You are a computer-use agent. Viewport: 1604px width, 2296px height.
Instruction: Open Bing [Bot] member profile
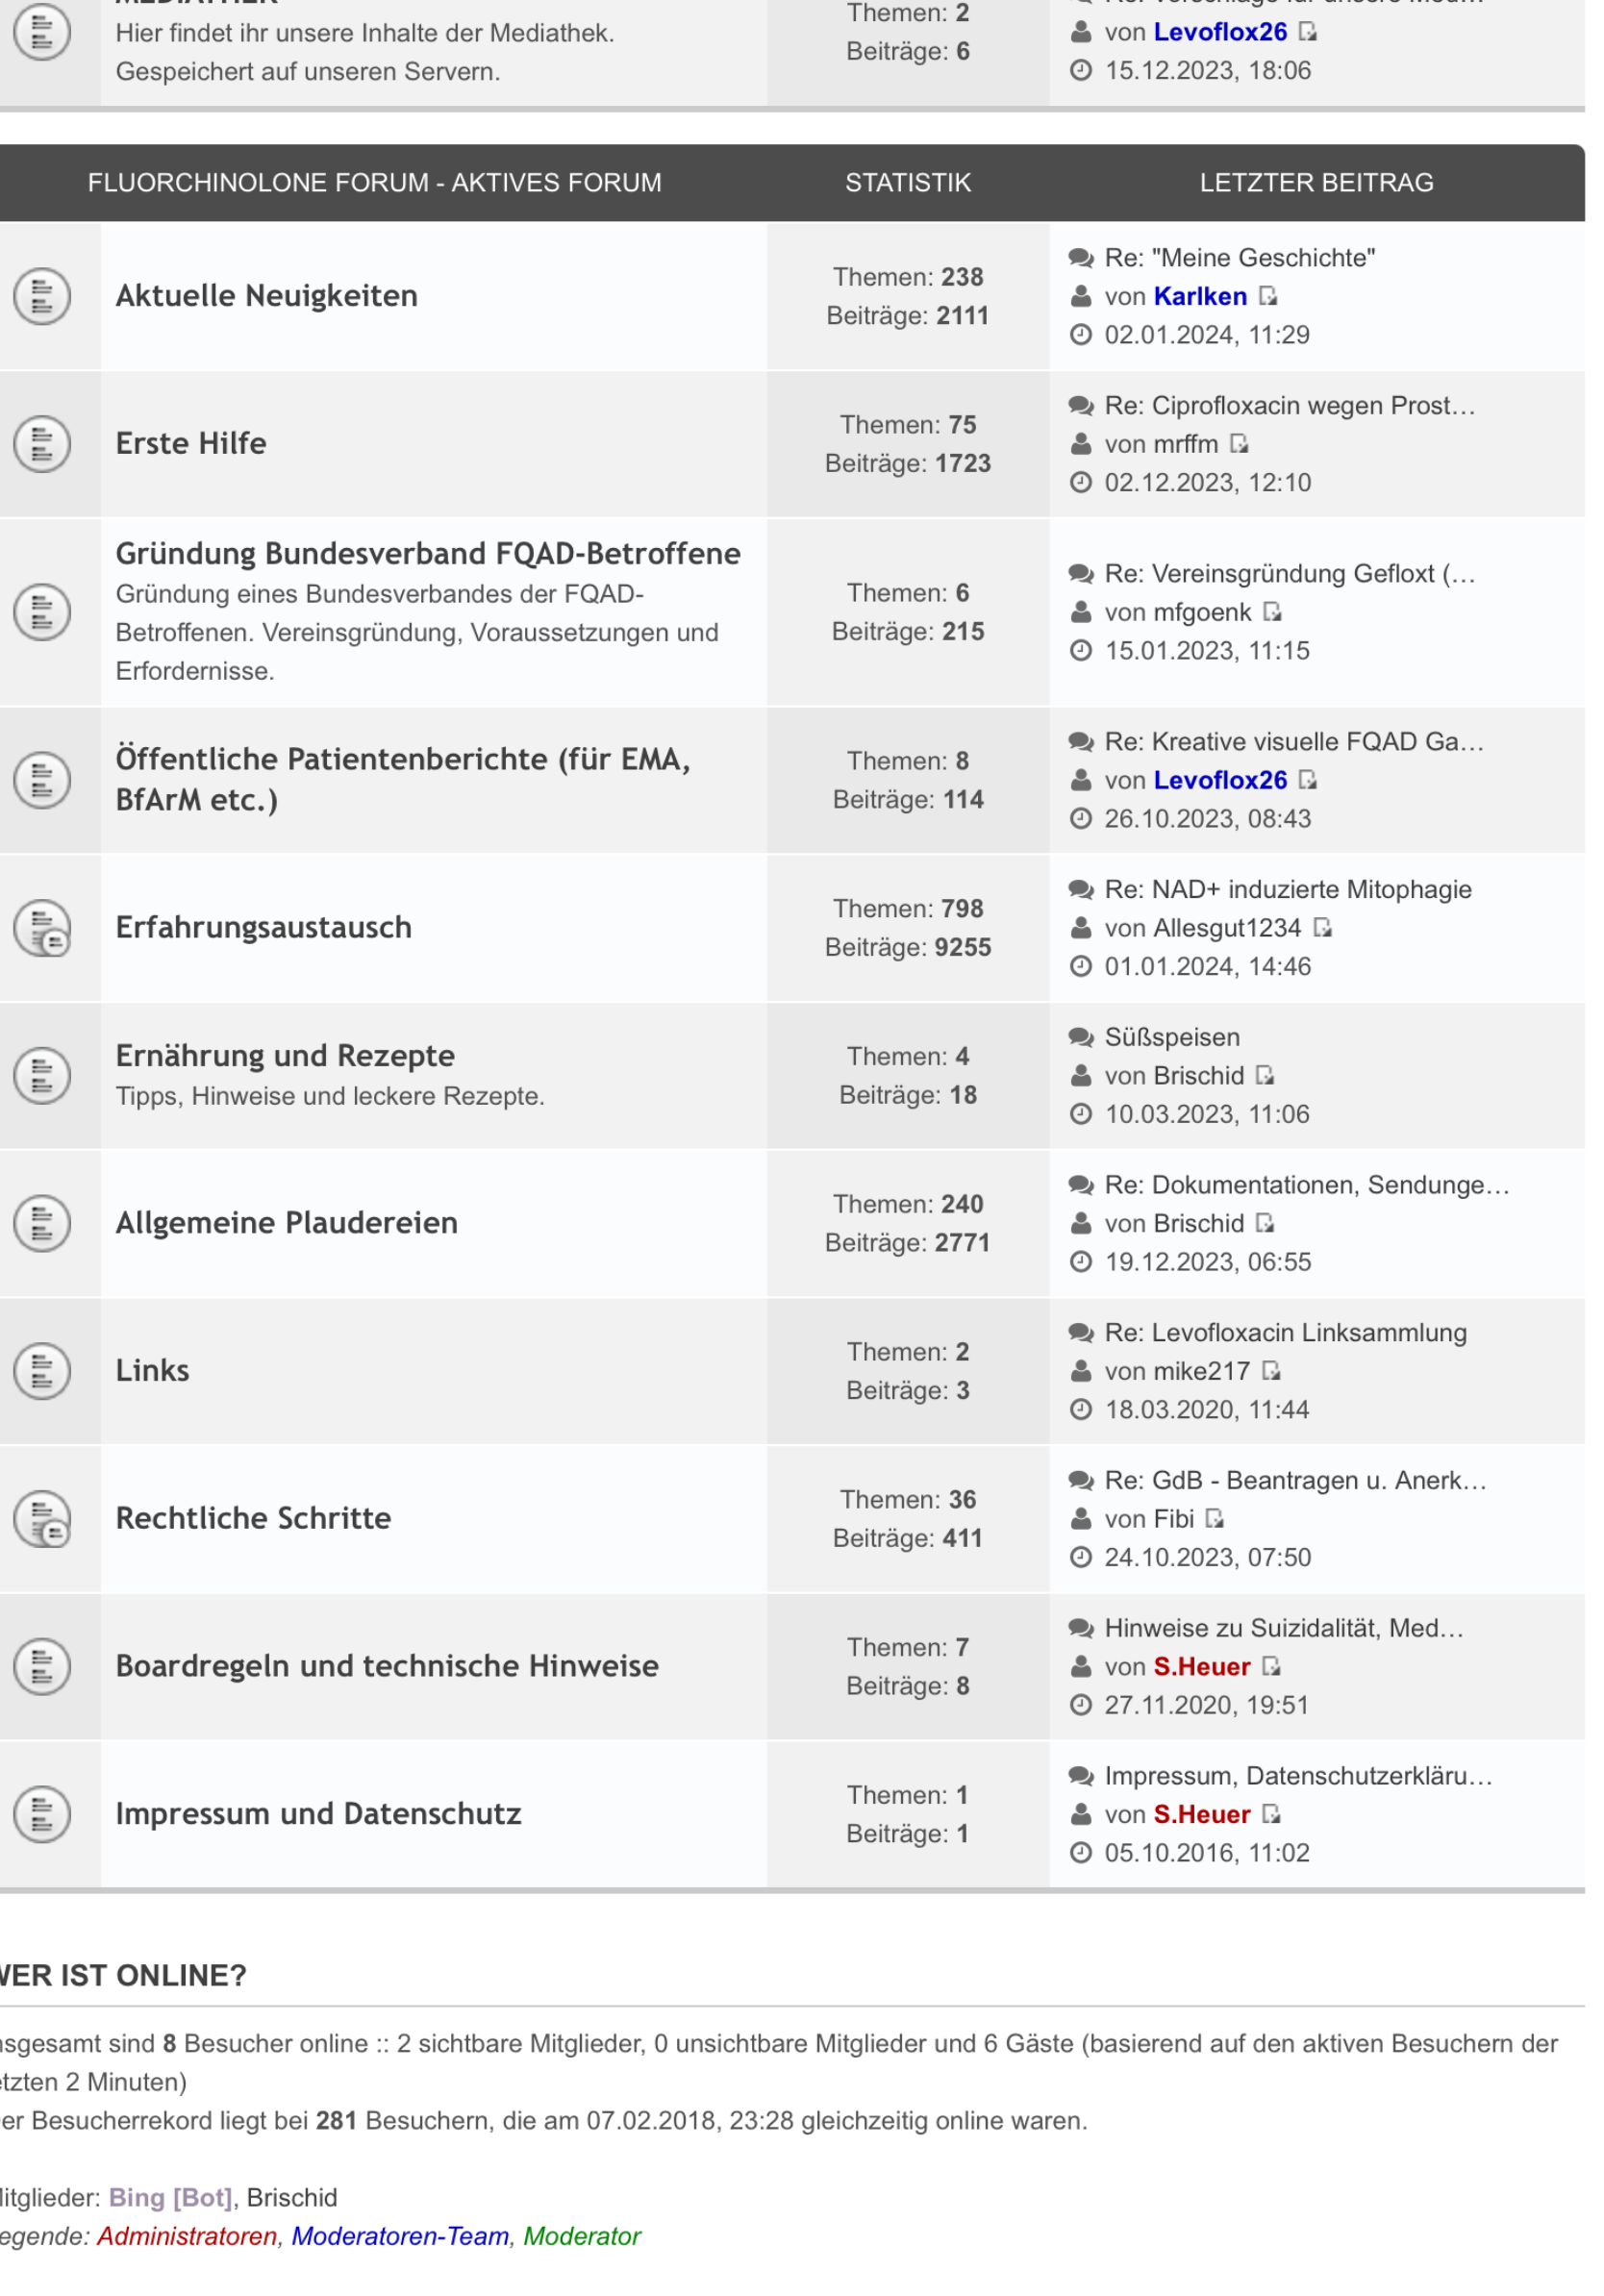(170, 2197)
